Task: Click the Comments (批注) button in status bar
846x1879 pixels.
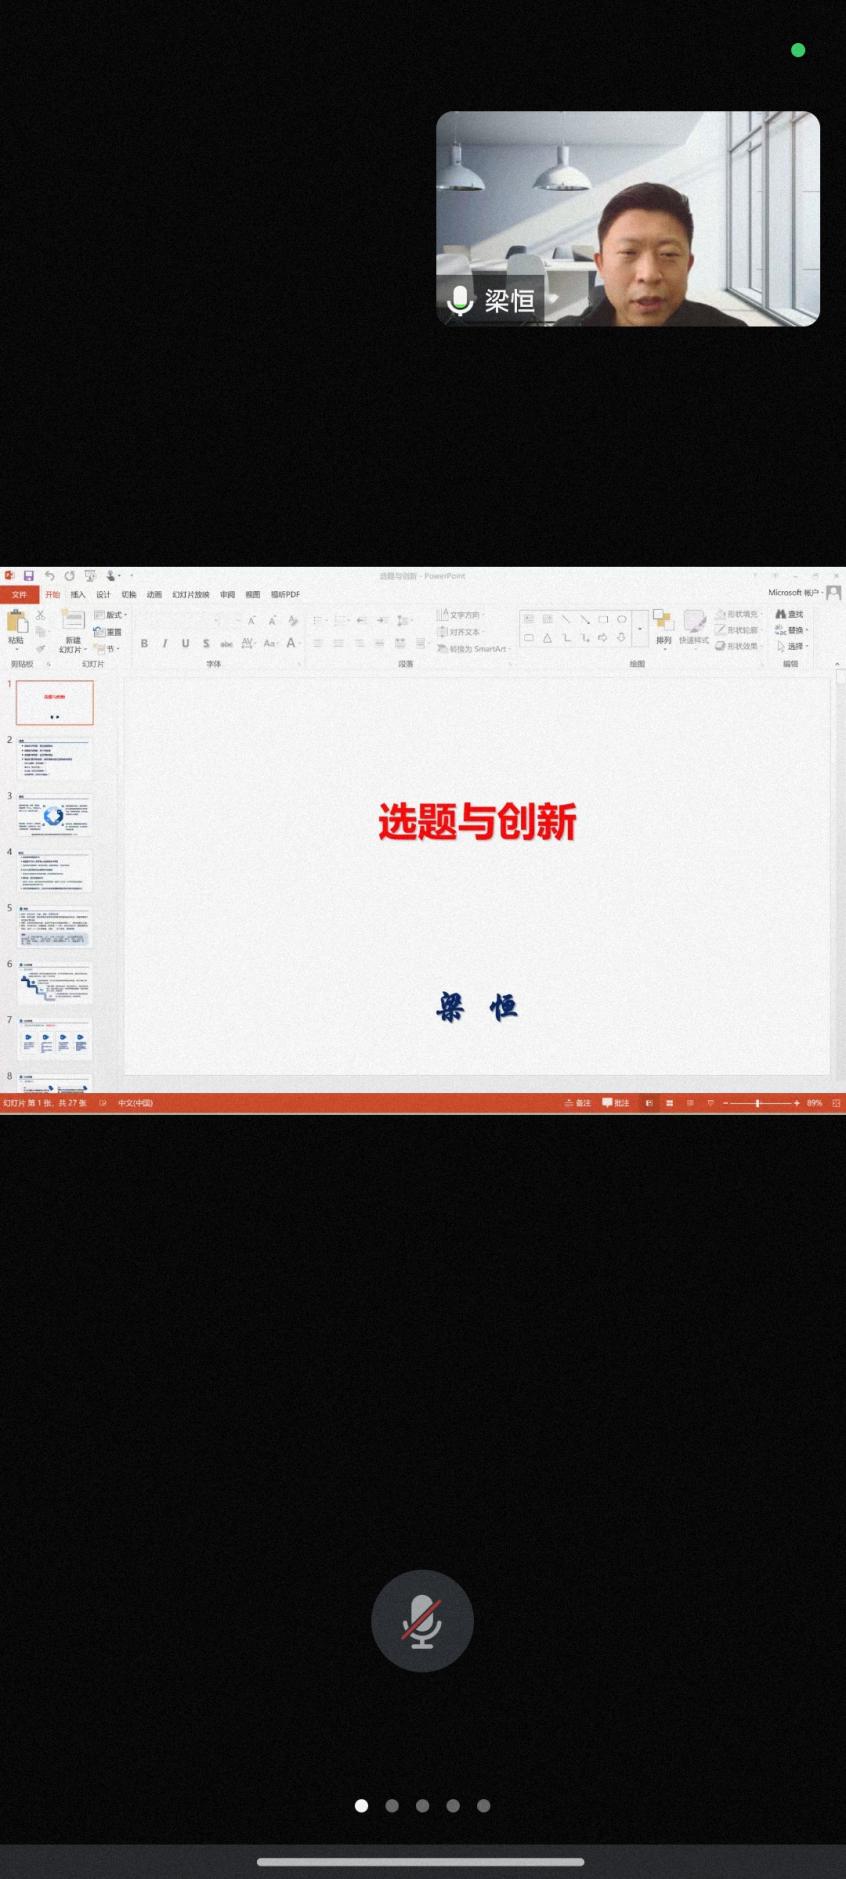Action: pos(616,1103)
